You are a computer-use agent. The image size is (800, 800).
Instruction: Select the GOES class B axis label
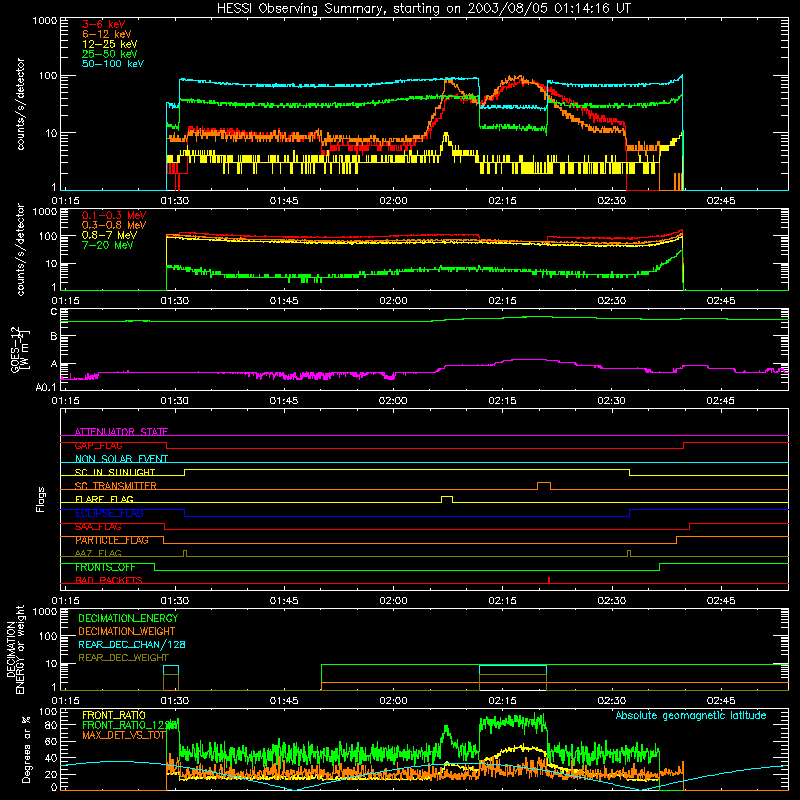tap(54, 336)
